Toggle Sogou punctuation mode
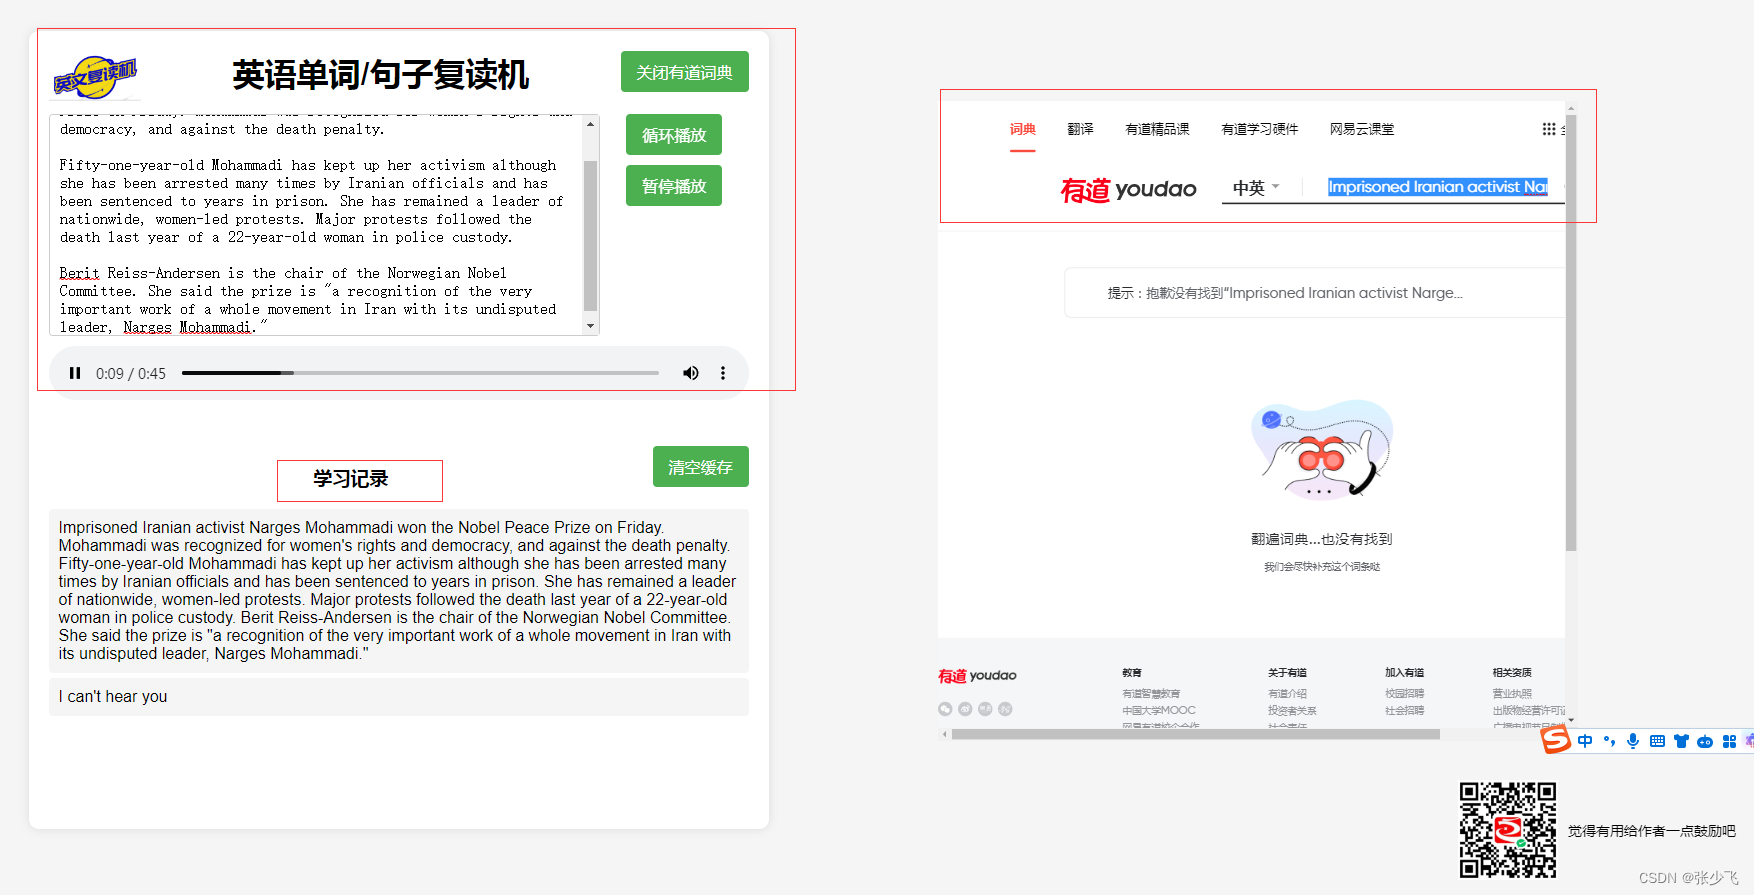Image resolution: width=1754 pixels, height=895 pixels. pyautogui.click(x=1609, y=741)
